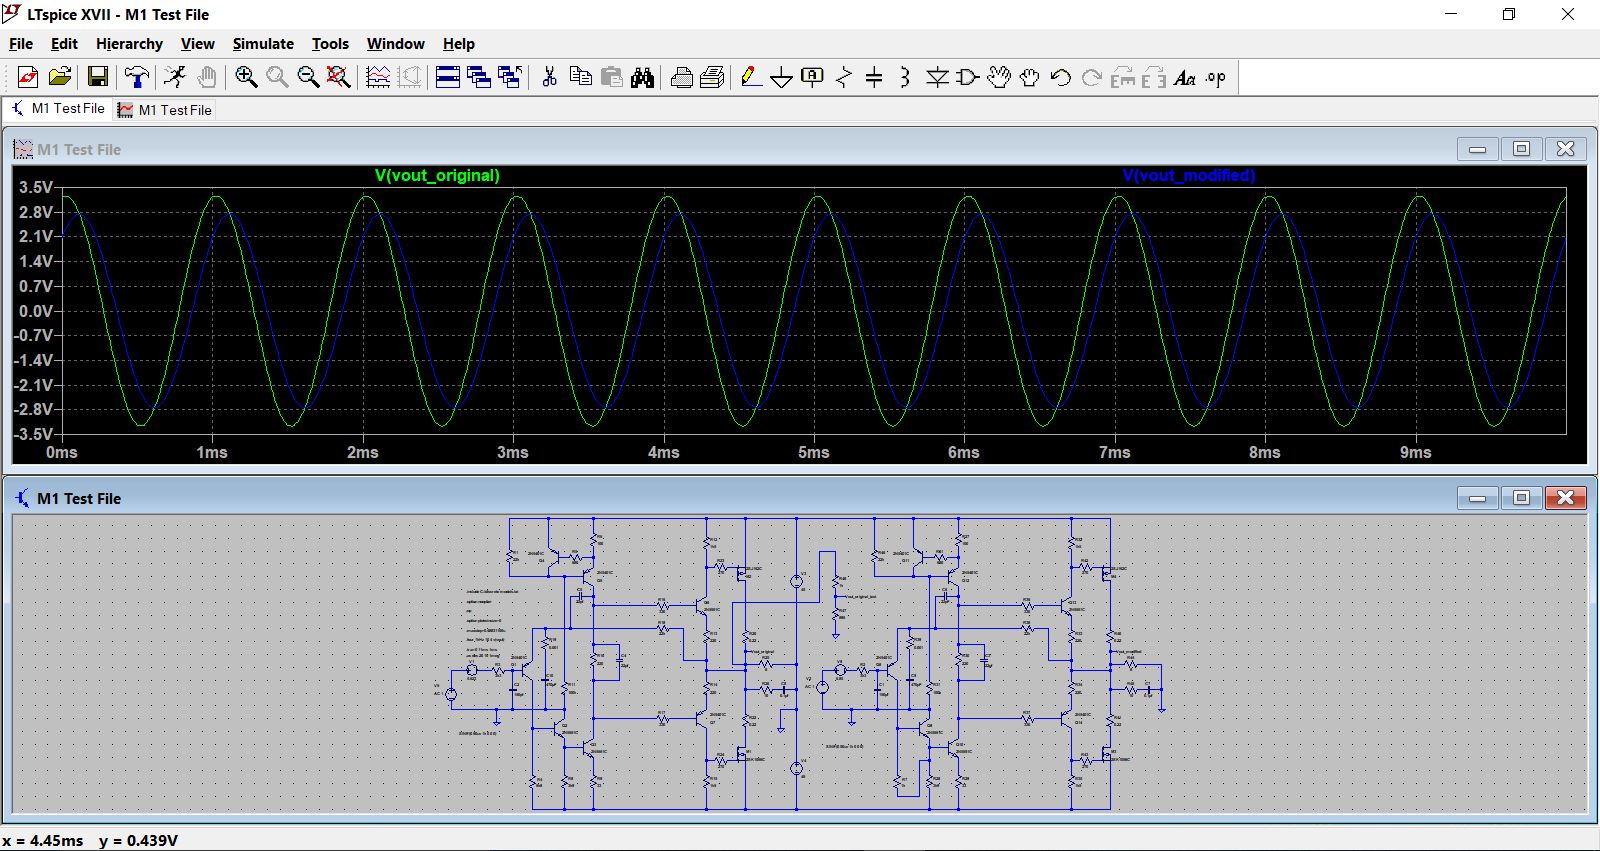Place a ground symbol
The height and width of the screenshot is (851, 1600).
(x=782, y=77)
